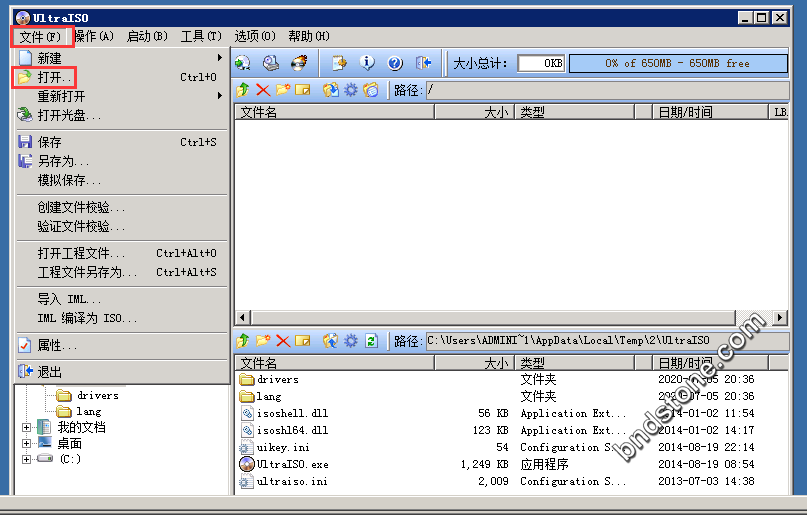Expand the 新建 submenu
This screenshot has width=807, height=515.
(x=121, y=58)
